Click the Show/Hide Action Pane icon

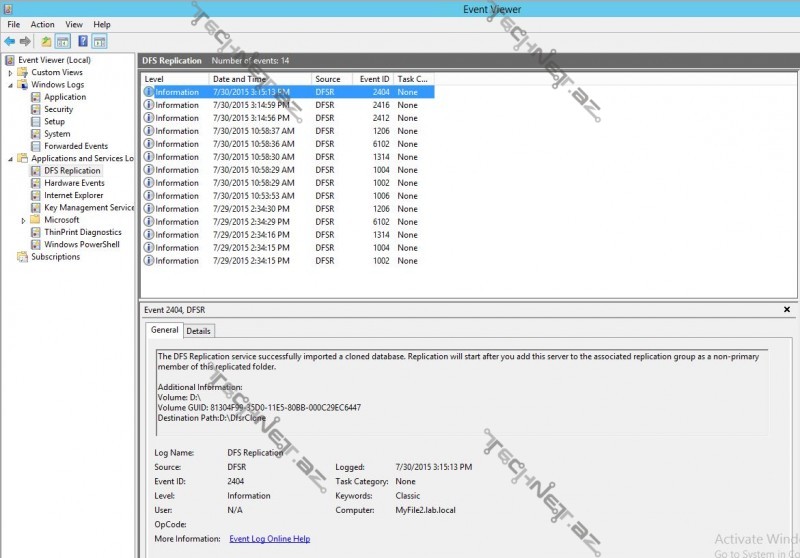(x=100, y=41)
